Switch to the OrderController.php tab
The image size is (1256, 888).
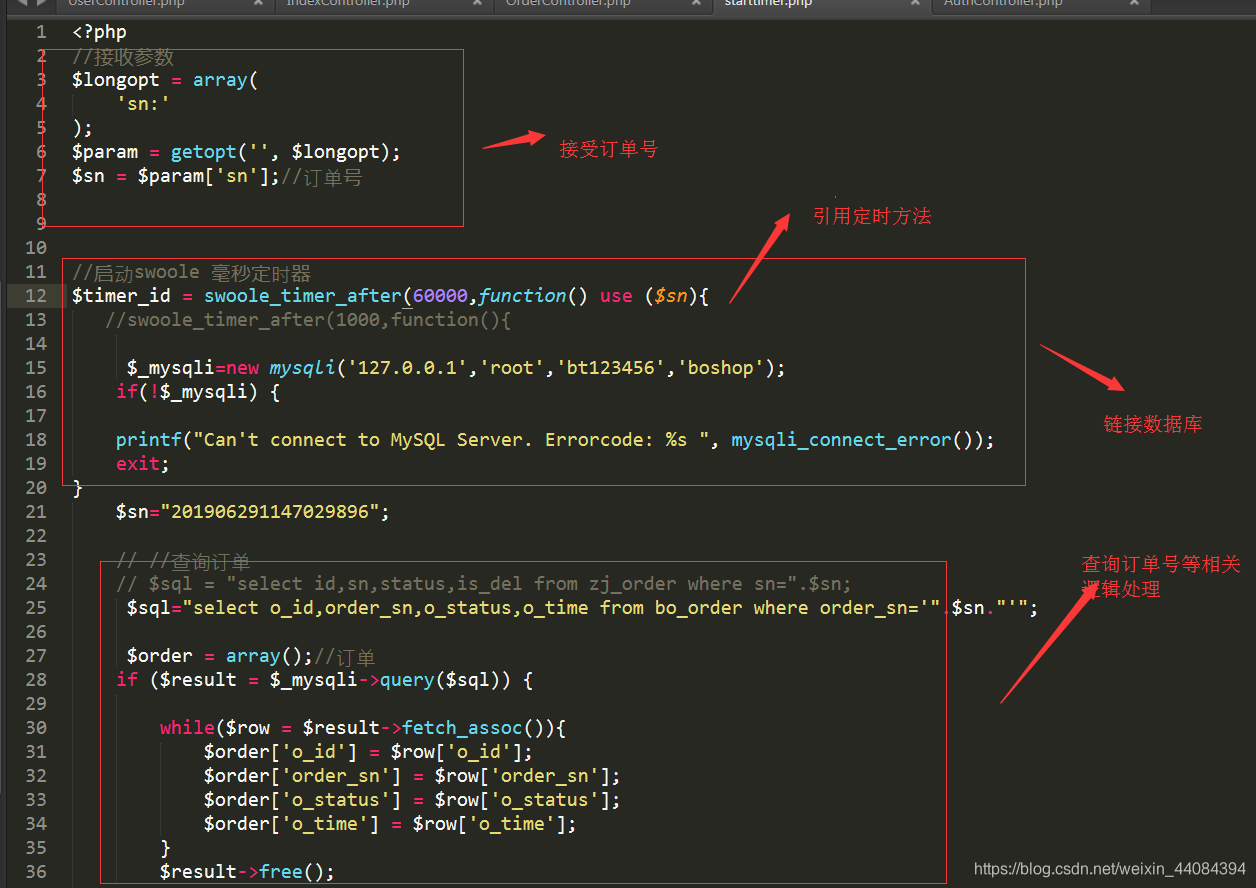coord(568,5)
